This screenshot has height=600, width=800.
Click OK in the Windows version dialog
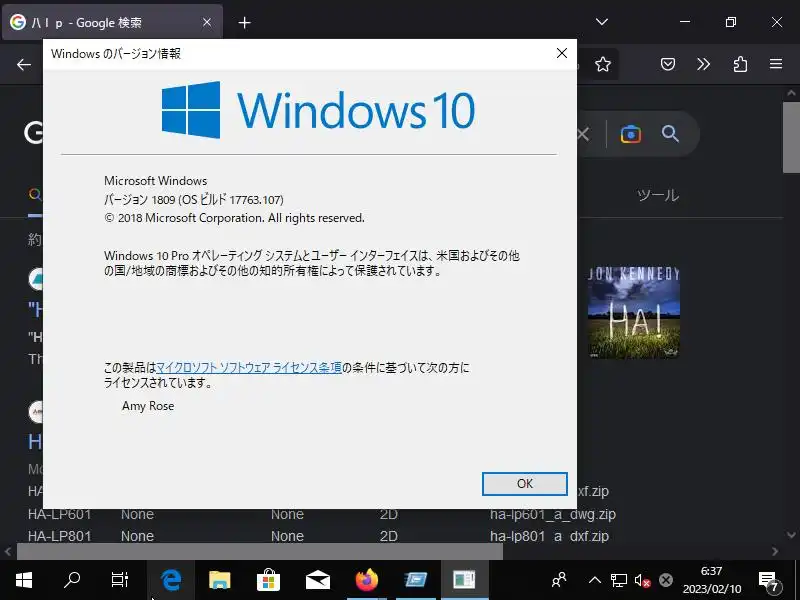coord(524,484)
